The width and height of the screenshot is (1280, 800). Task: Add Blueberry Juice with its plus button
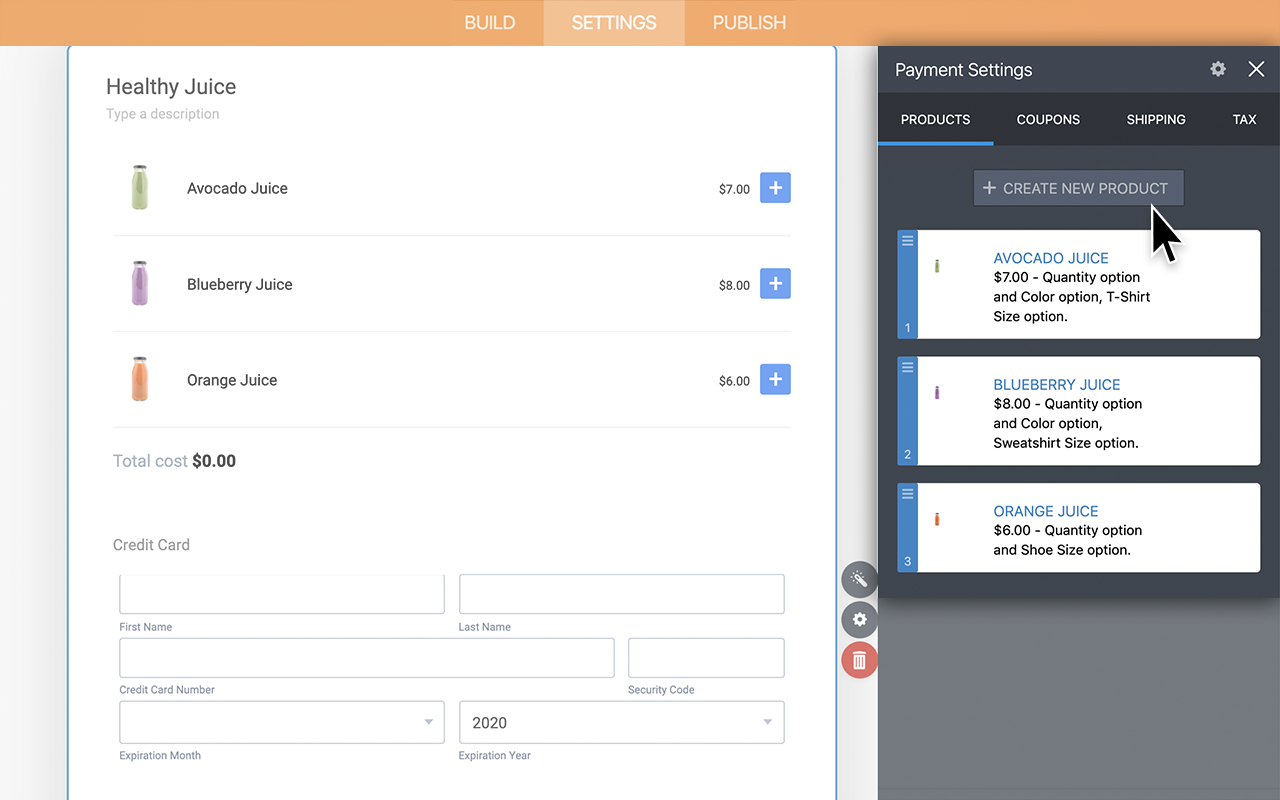tap(775, 284)
